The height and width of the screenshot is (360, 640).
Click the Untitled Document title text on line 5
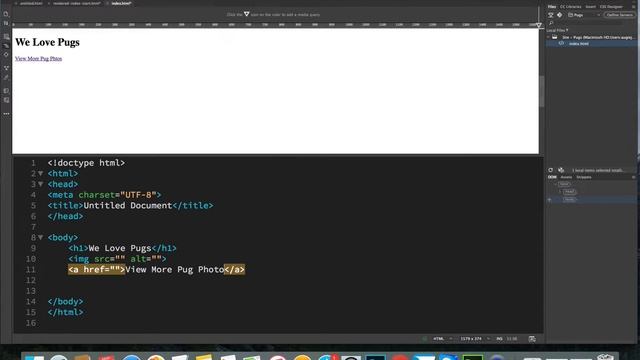click(128, 205)
